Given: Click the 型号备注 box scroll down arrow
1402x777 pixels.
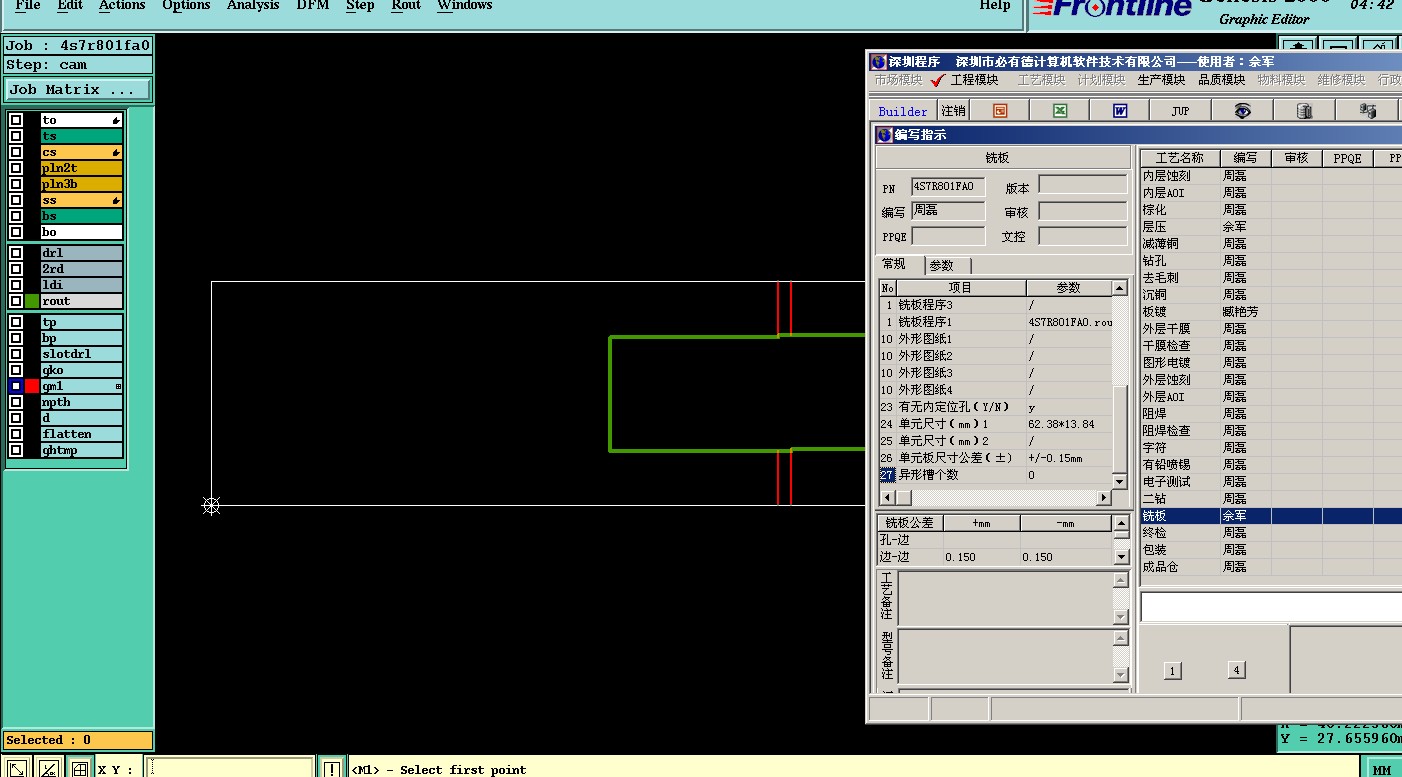Looking at the screenshot, I should point(1121,675).
